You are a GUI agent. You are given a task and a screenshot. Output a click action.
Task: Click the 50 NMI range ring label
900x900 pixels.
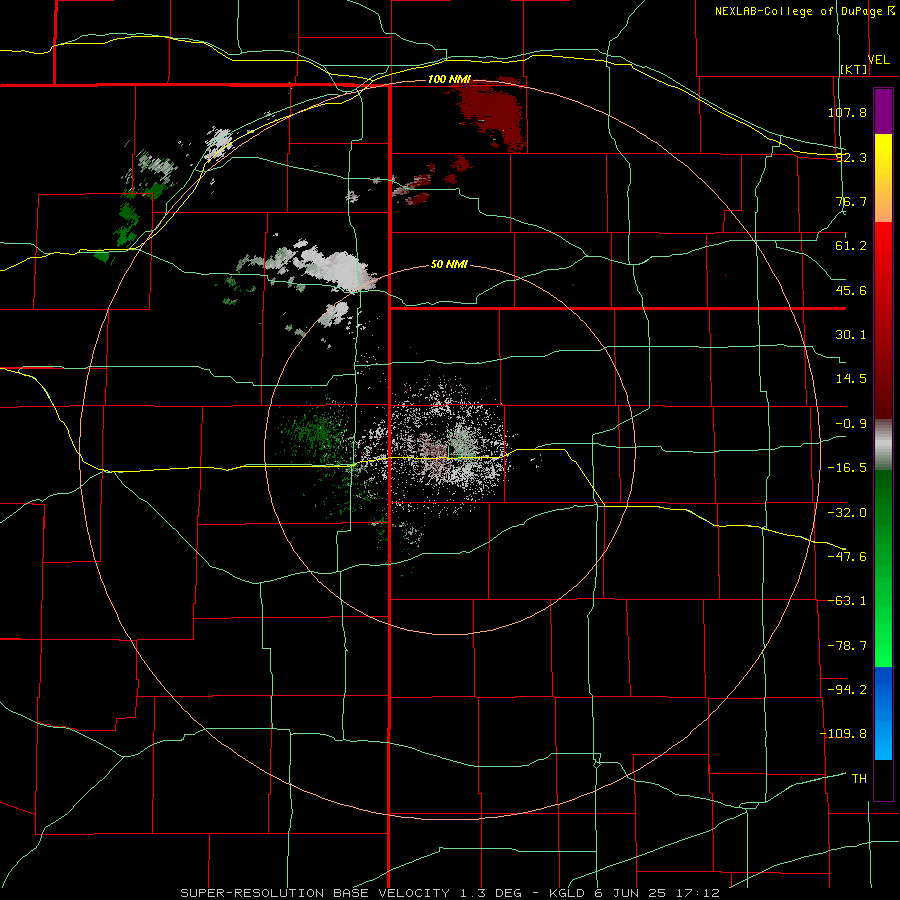coord(449,264)
